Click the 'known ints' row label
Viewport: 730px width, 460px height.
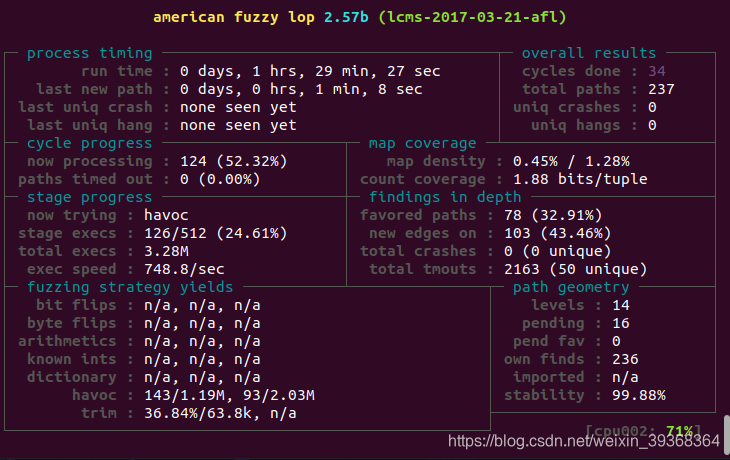pyautogui.click(x=72, y=359)
